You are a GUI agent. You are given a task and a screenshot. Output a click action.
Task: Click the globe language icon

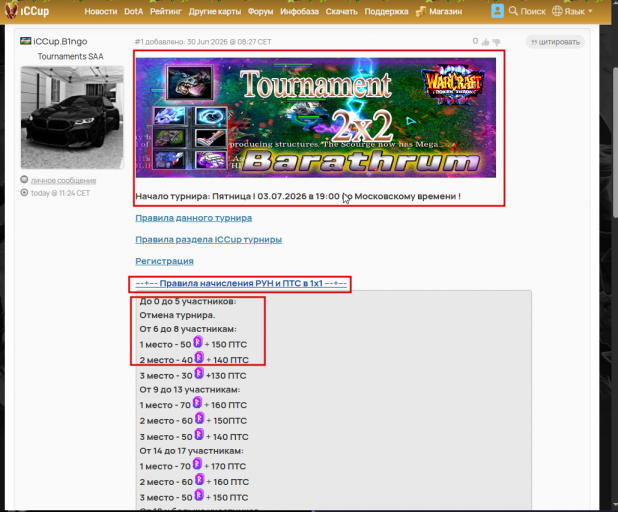click(x=557, y=11)
